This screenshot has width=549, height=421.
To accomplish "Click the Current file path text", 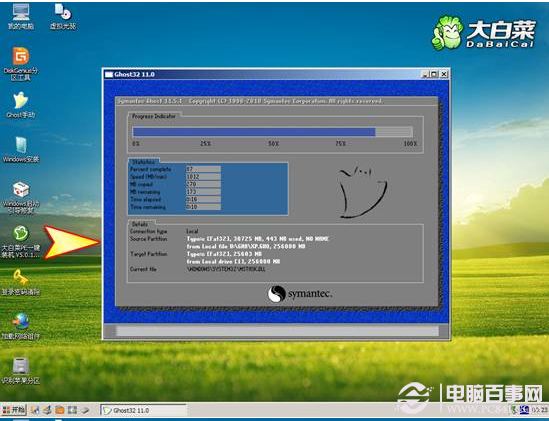I will click(x=226, y=269).
